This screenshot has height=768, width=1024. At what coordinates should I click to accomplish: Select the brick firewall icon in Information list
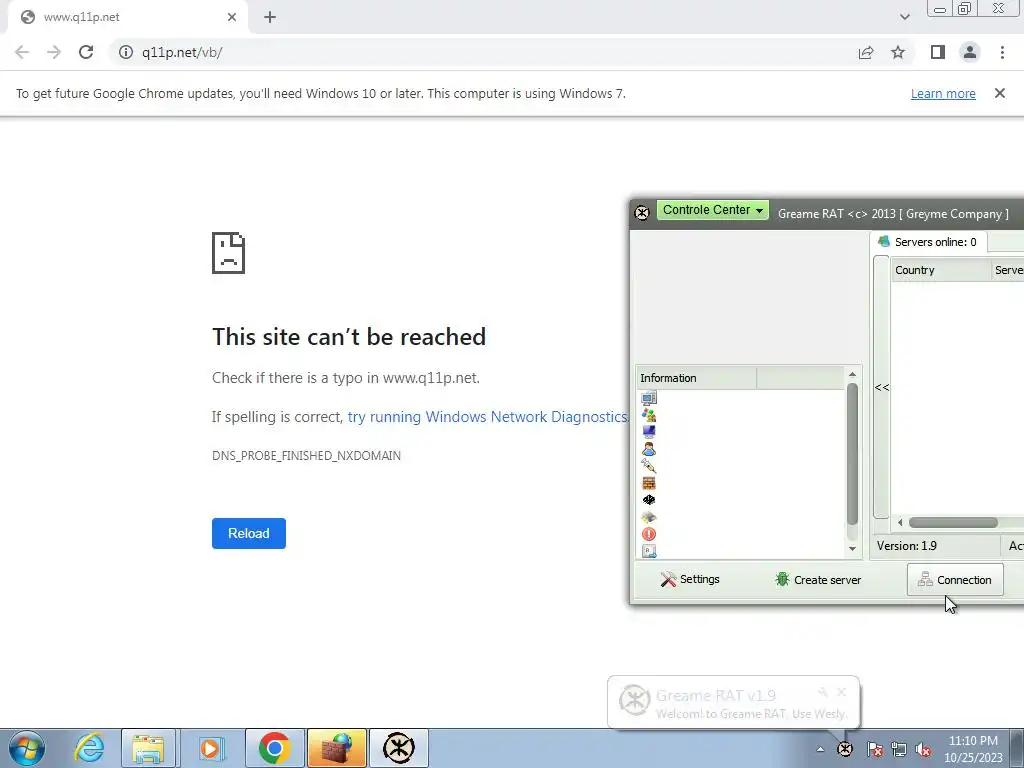coord(648,483)
